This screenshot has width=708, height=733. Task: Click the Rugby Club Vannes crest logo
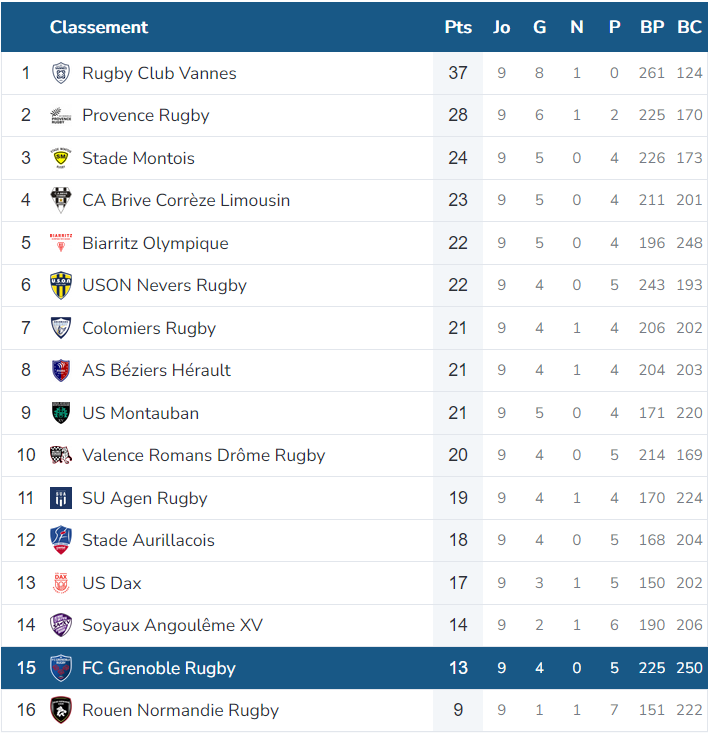pos(61,73)
